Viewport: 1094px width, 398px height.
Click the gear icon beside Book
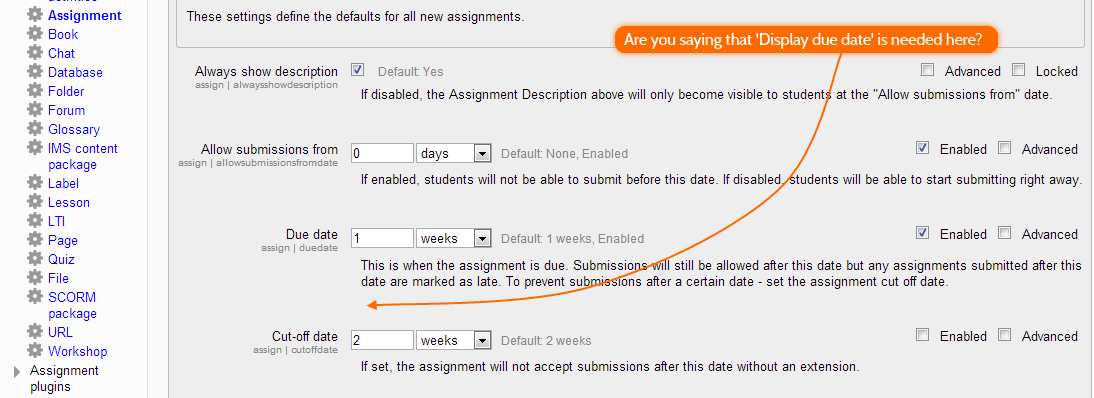point(35,34)
